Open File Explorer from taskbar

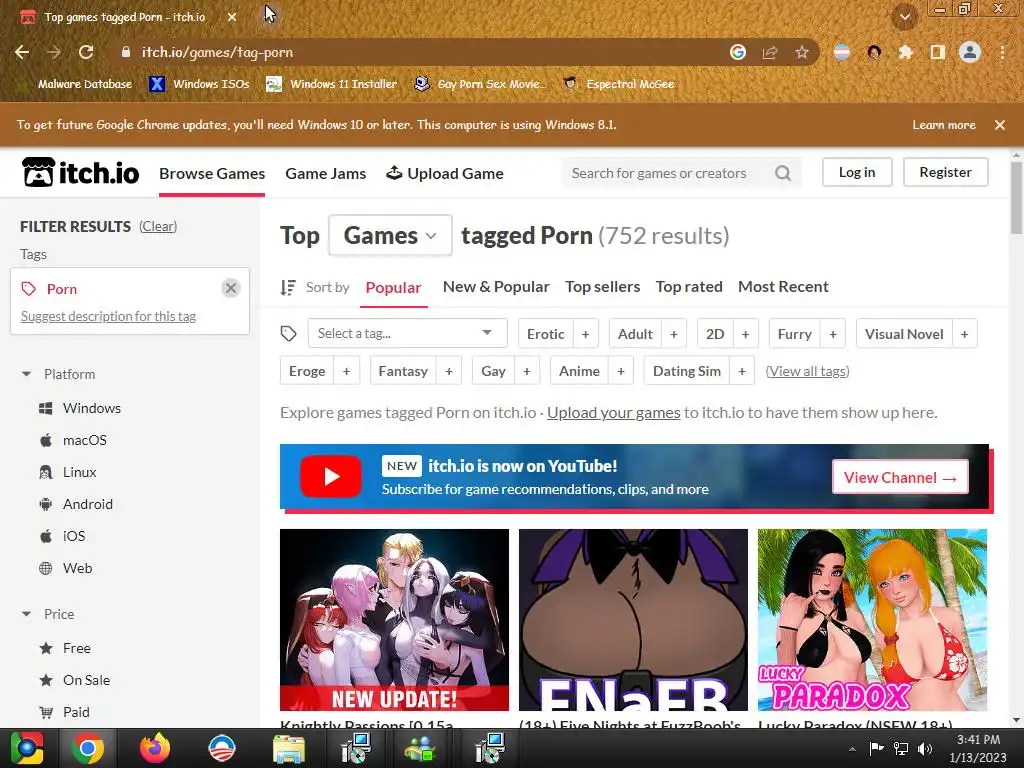pyautogui.click(x=289, y=748)
